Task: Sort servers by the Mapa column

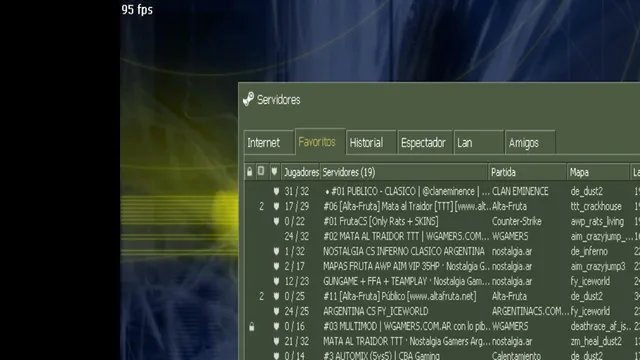Action: (598, 172)
